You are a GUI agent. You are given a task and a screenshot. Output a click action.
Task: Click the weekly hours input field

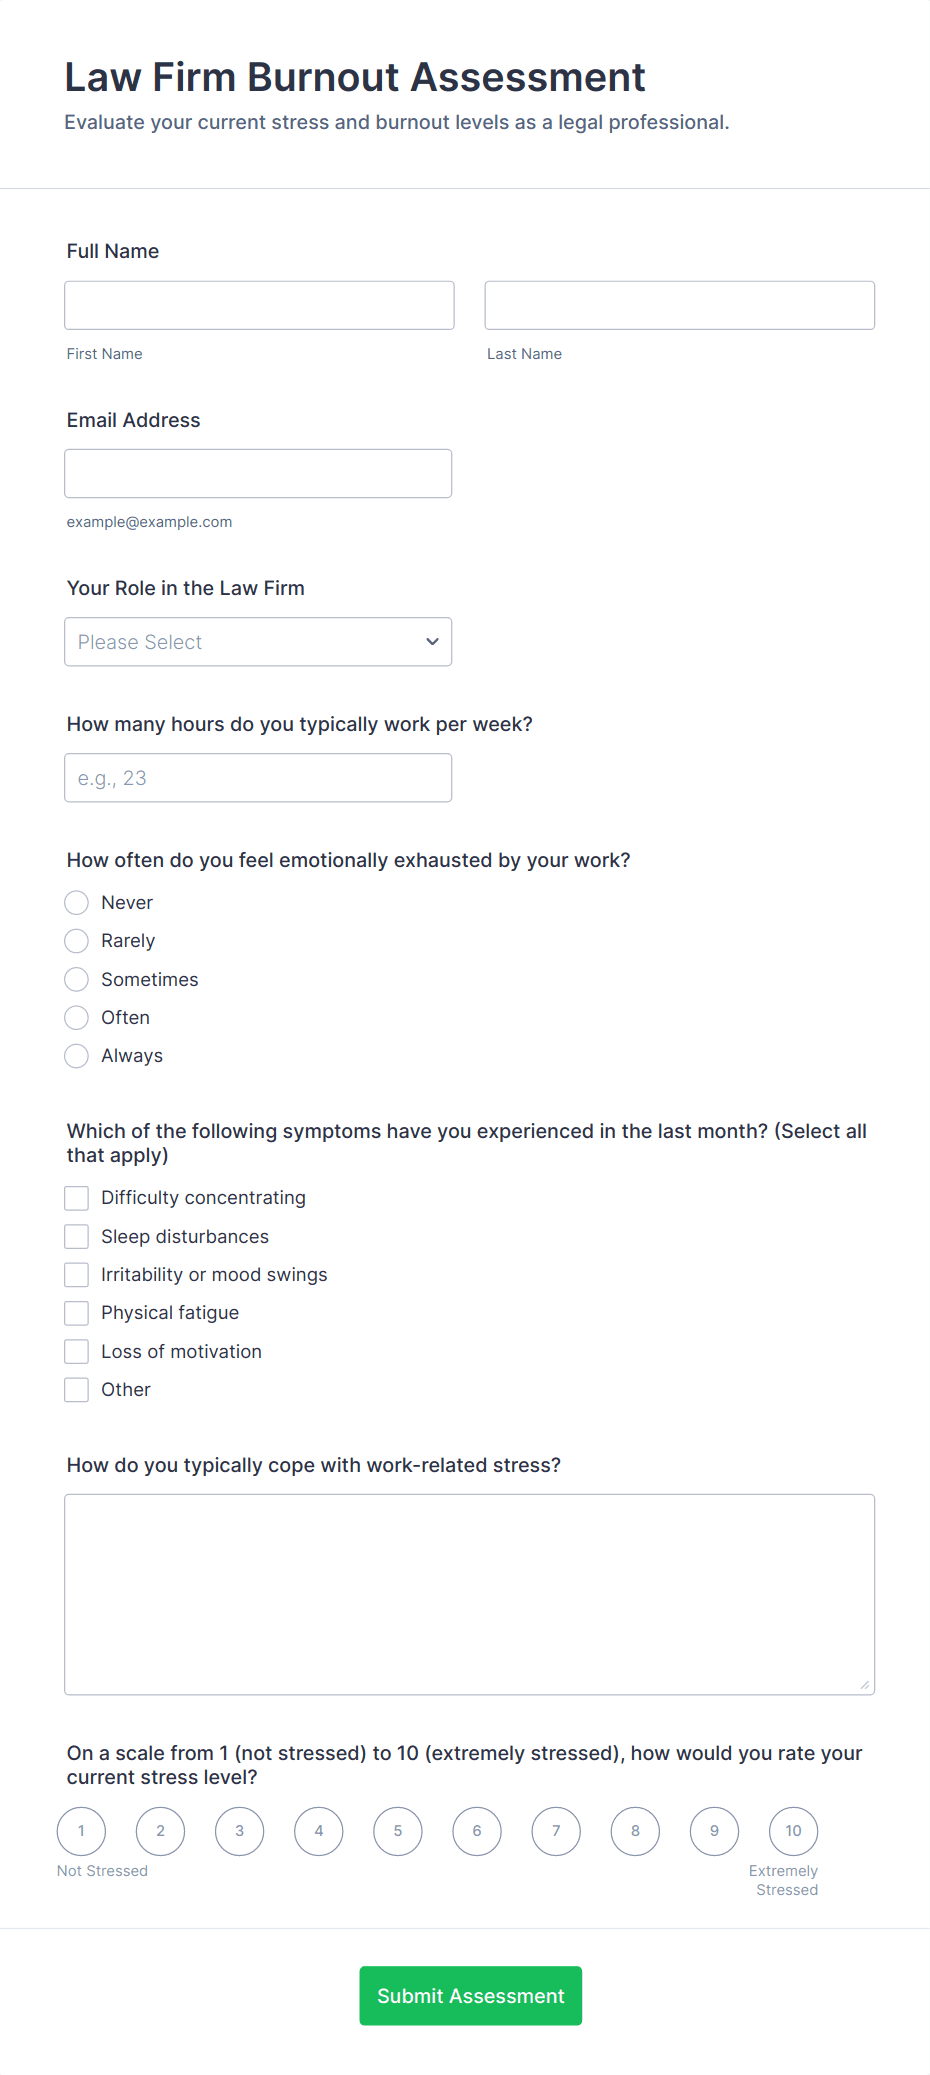click(x=258, y=777)
